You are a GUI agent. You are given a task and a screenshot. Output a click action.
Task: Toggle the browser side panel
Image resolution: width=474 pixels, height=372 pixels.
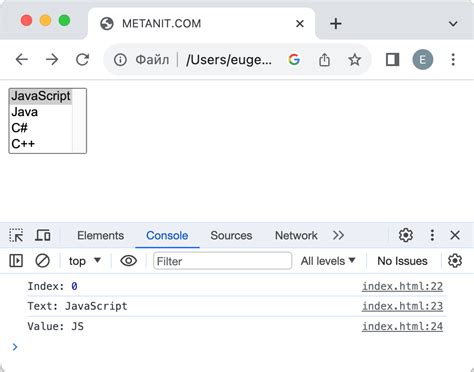393,60
